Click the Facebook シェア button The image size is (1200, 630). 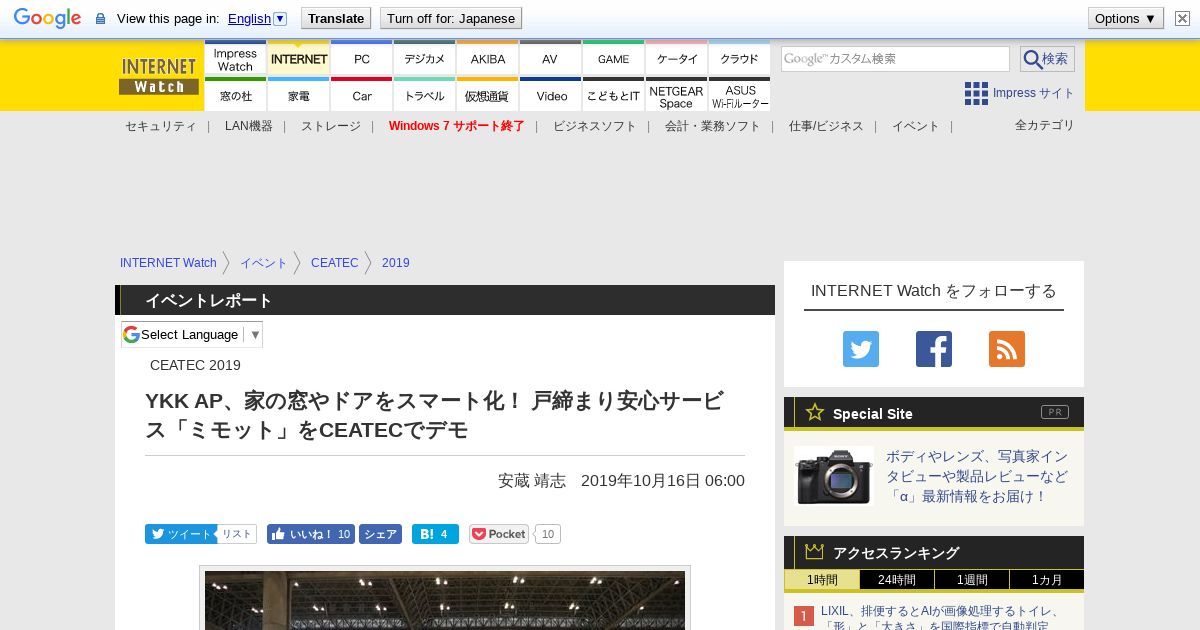pyautogui.click(x=380, y=534)
